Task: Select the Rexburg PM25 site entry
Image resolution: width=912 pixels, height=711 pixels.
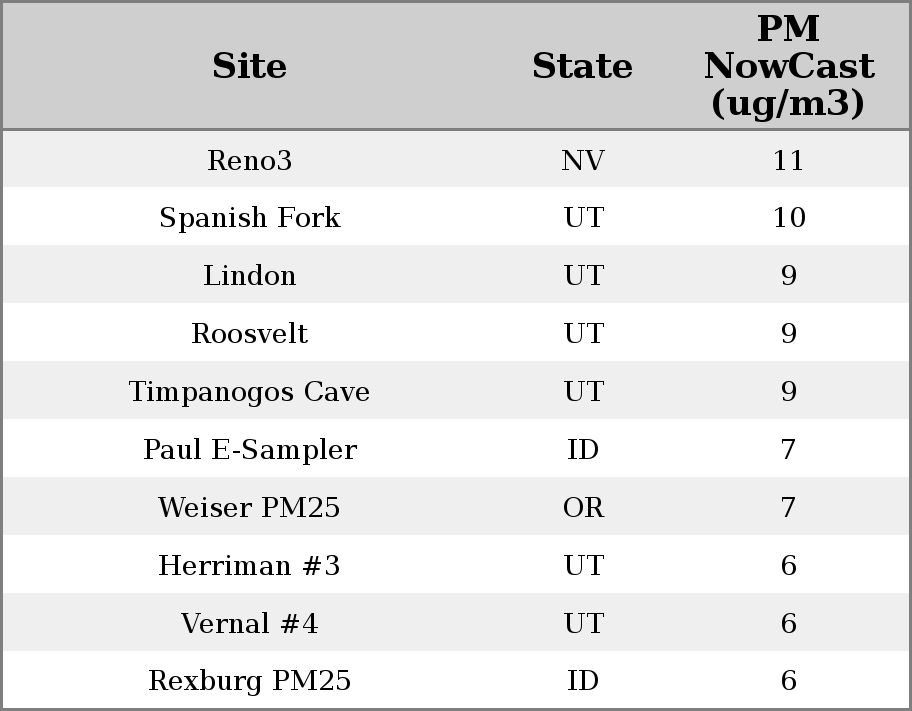Action: 250,681
